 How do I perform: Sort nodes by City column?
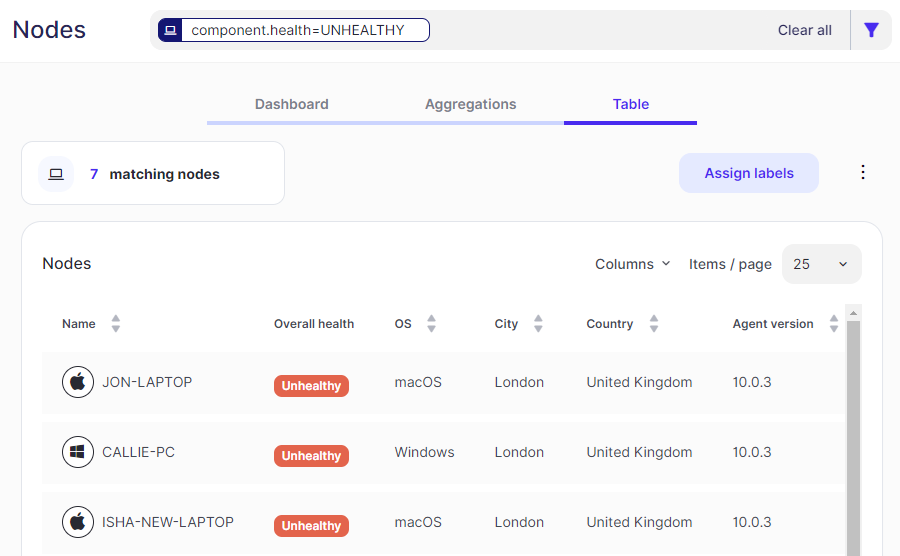pos(538,324)
